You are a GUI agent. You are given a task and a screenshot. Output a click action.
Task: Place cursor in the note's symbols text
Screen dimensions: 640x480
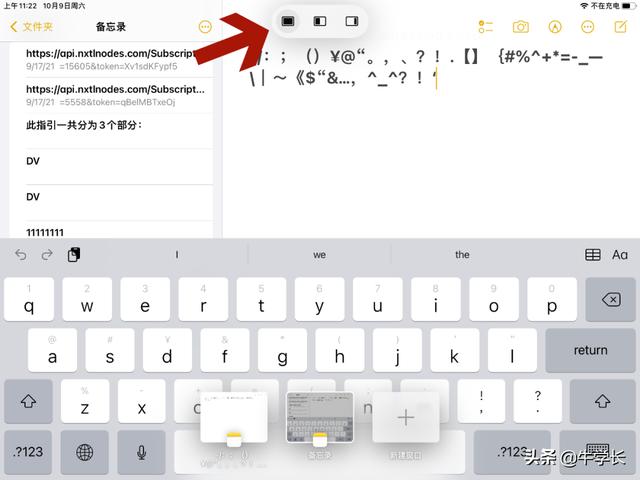click(427, 67)
